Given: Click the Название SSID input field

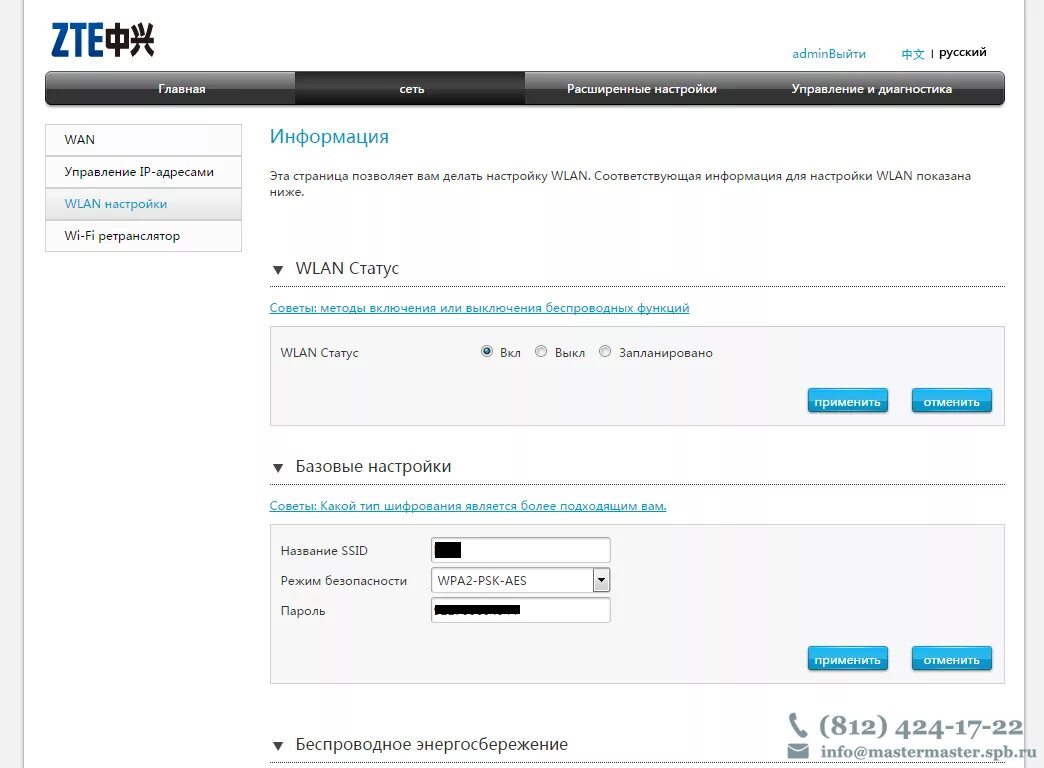Looking at the screenshot, I should (x=520, y=549).
